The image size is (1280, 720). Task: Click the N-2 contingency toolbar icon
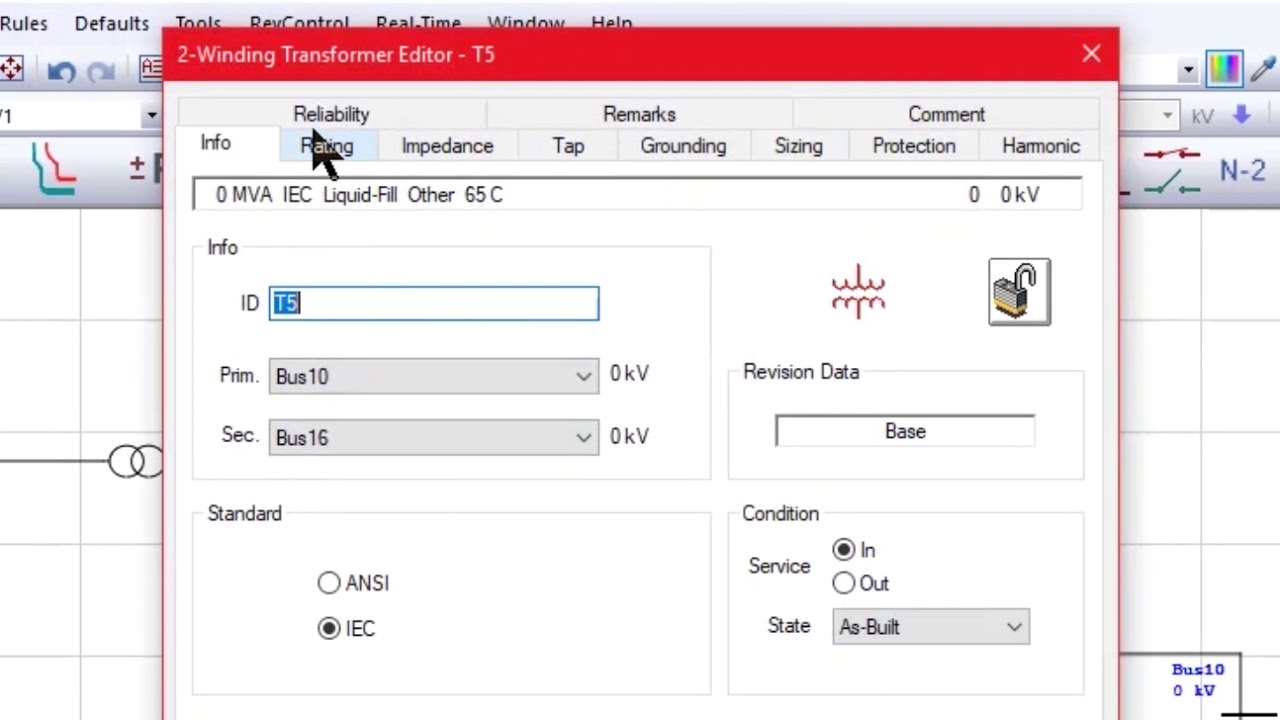[x=1243, y=170]
